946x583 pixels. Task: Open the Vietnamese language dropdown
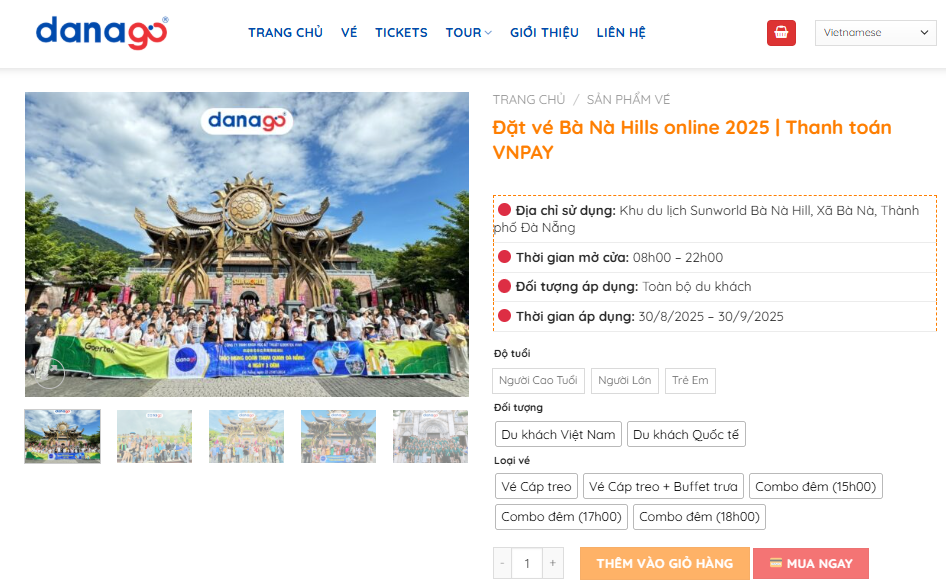pos(875,33)
